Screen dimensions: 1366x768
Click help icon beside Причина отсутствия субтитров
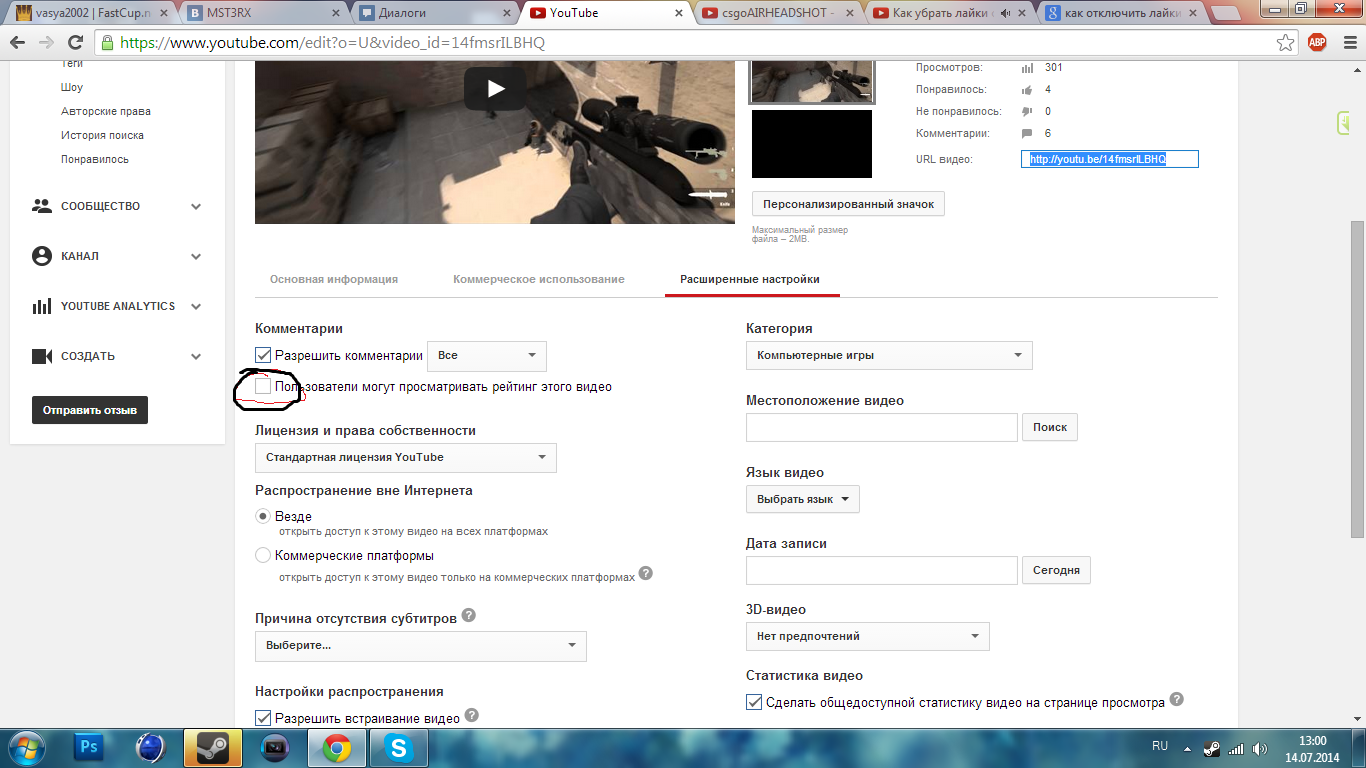click(468, 615)
